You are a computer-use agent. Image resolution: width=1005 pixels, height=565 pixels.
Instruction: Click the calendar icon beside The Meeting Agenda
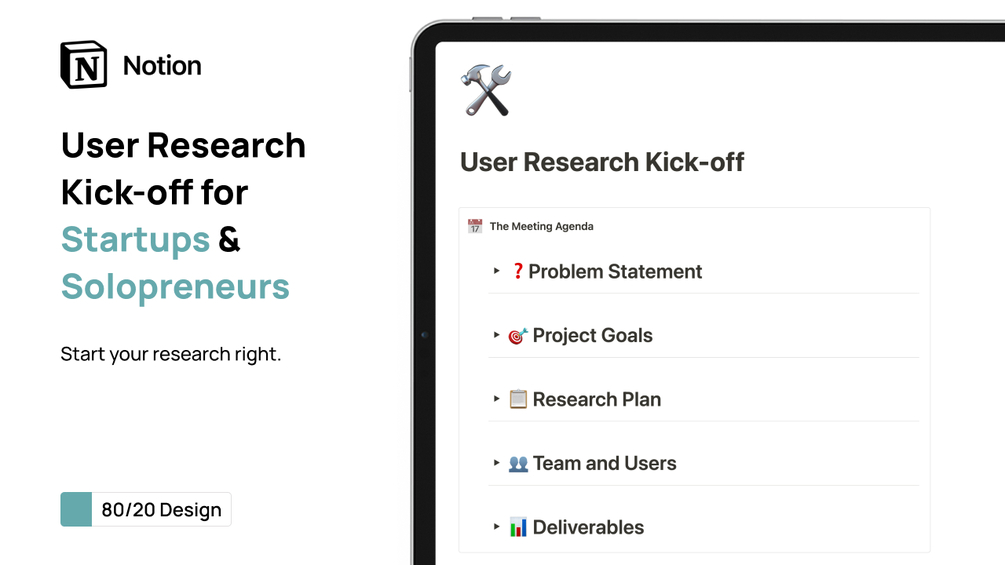[x=475, y=226]
